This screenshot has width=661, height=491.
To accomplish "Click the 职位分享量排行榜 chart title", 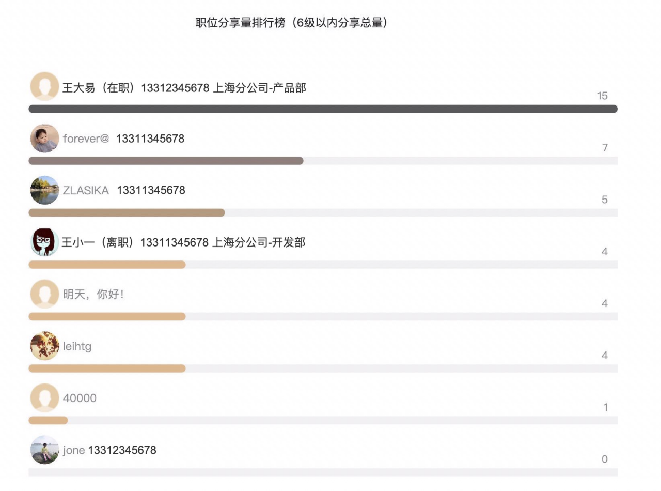I will (x=291, y=22).
